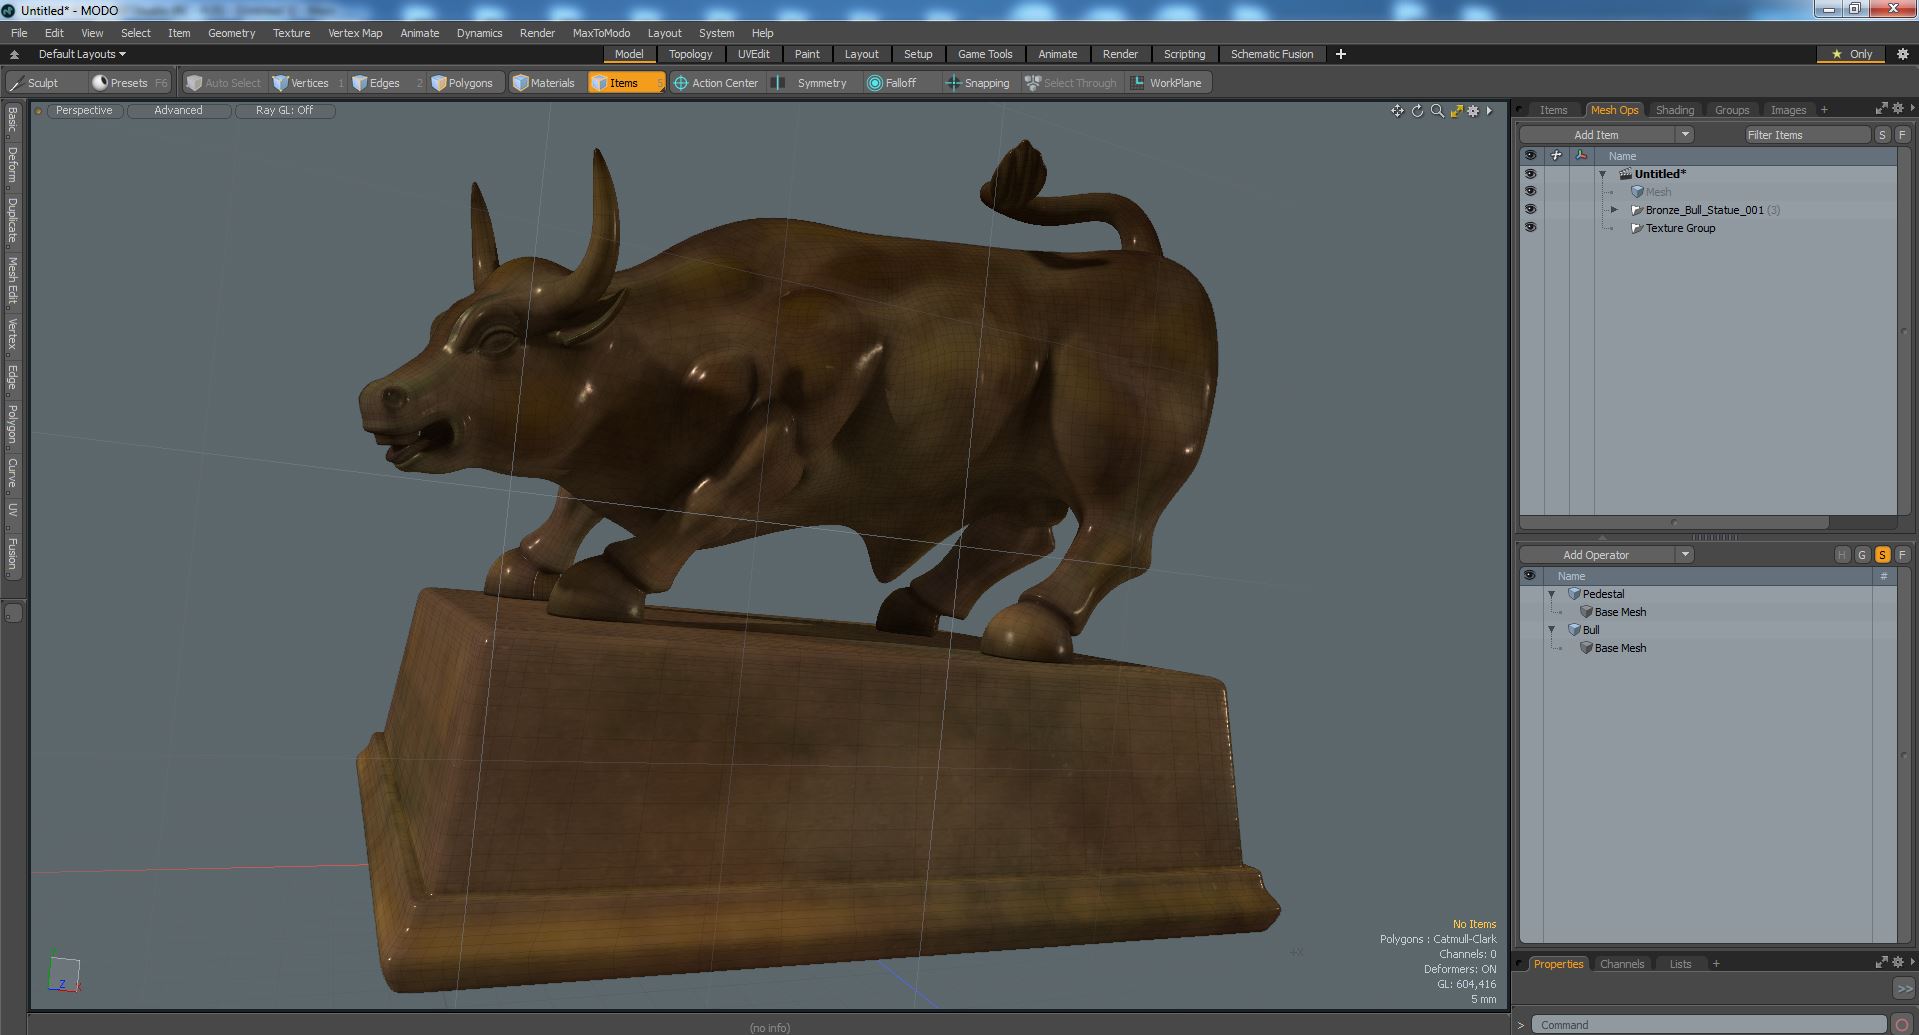Image resolution: width=1919 pixels, height=1035 pixels.
Task: Collapse the Untitled scene tree
Action: [x=1603, y=174]
